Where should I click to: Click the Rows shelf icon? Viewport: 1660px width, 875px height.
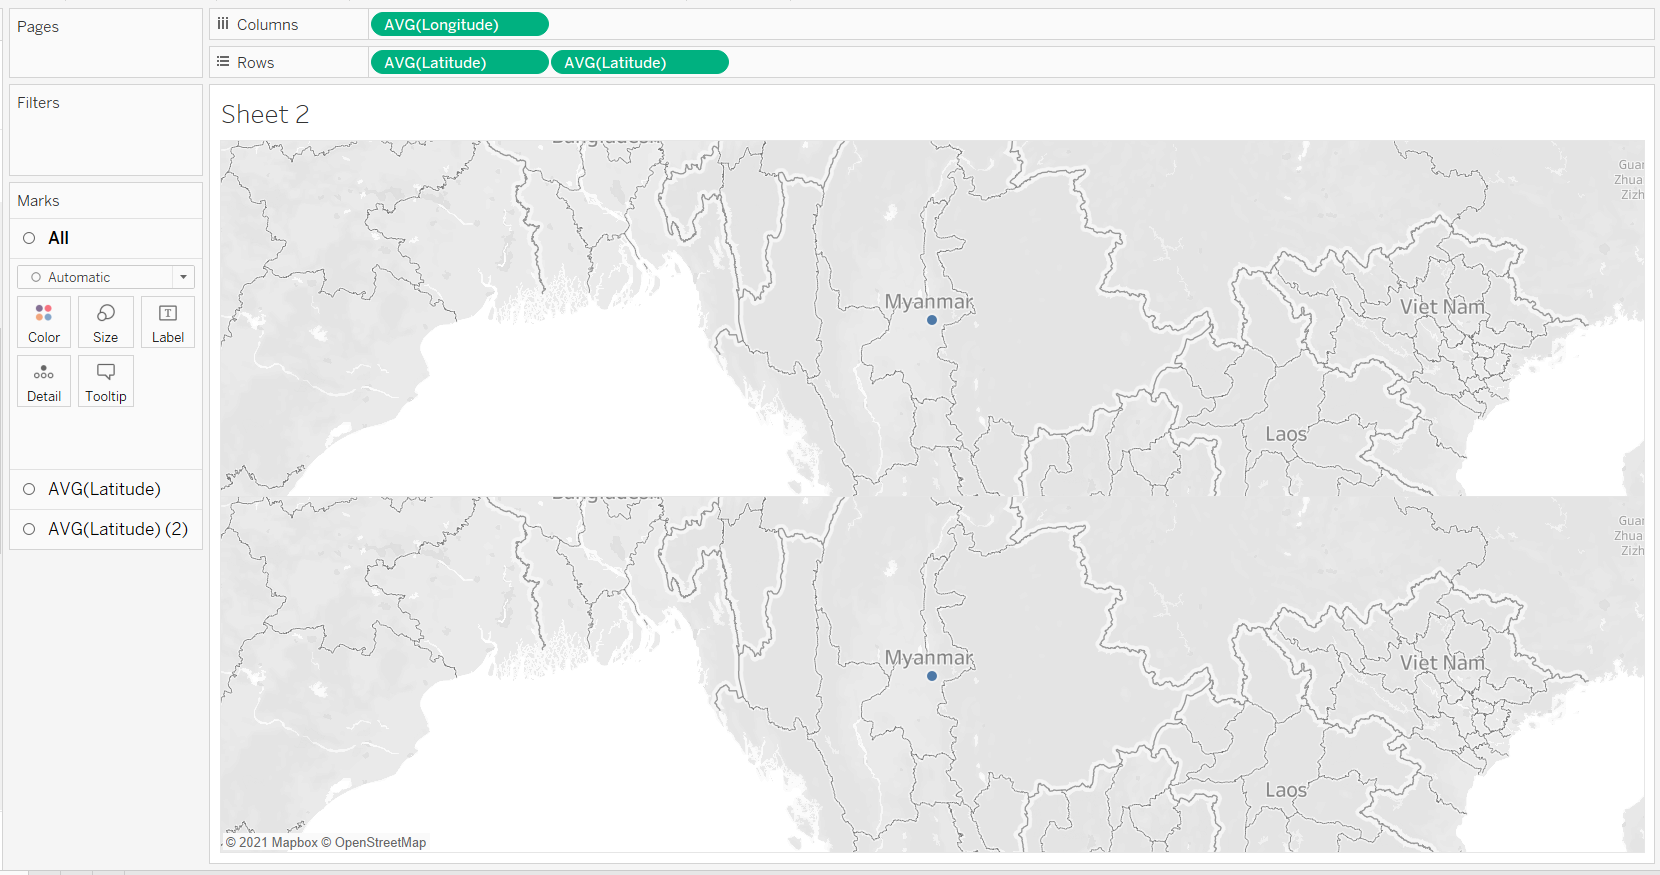tap(223, 62)
